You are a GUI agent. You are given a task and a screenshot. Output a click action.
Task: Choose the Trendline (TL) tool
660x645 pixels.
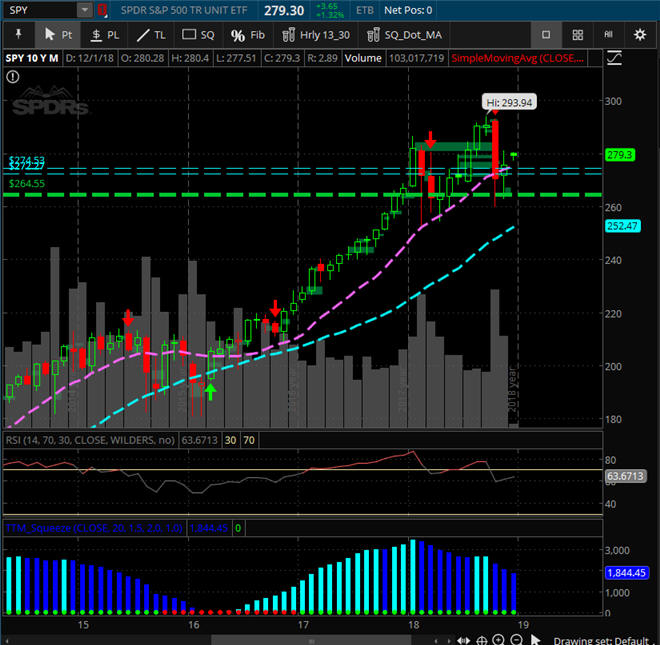pyautogui.click(x=152, y=34)
